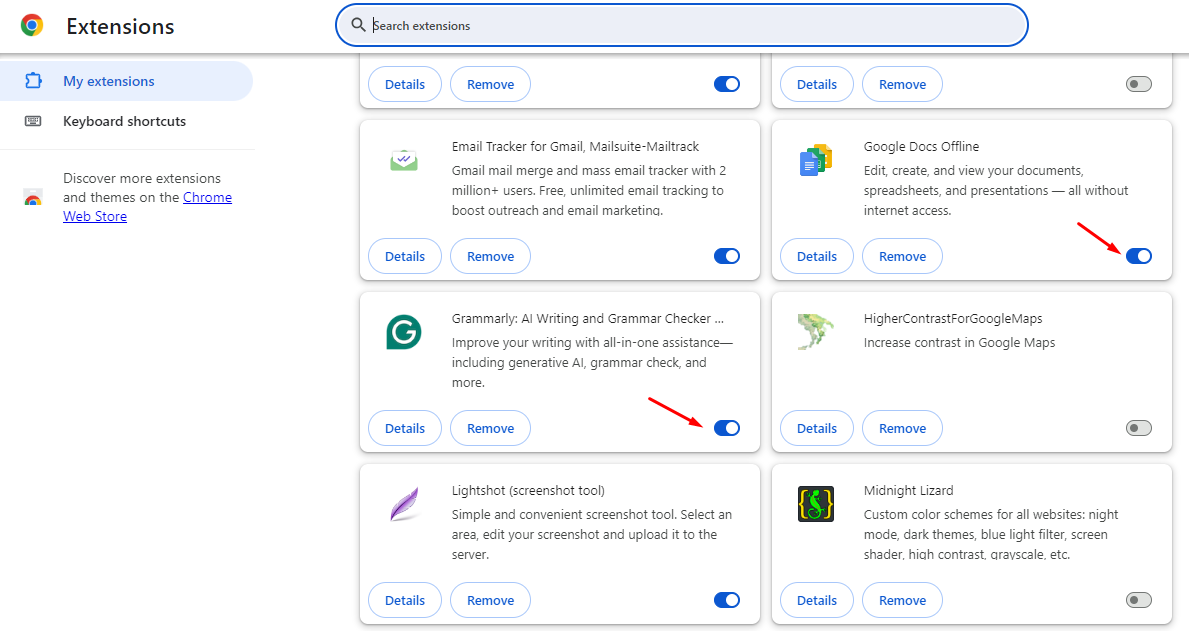Open the Chrome Web Store link
This screenshot has width=1189, height=631.
pyautogui.click(x=207, y=198)
